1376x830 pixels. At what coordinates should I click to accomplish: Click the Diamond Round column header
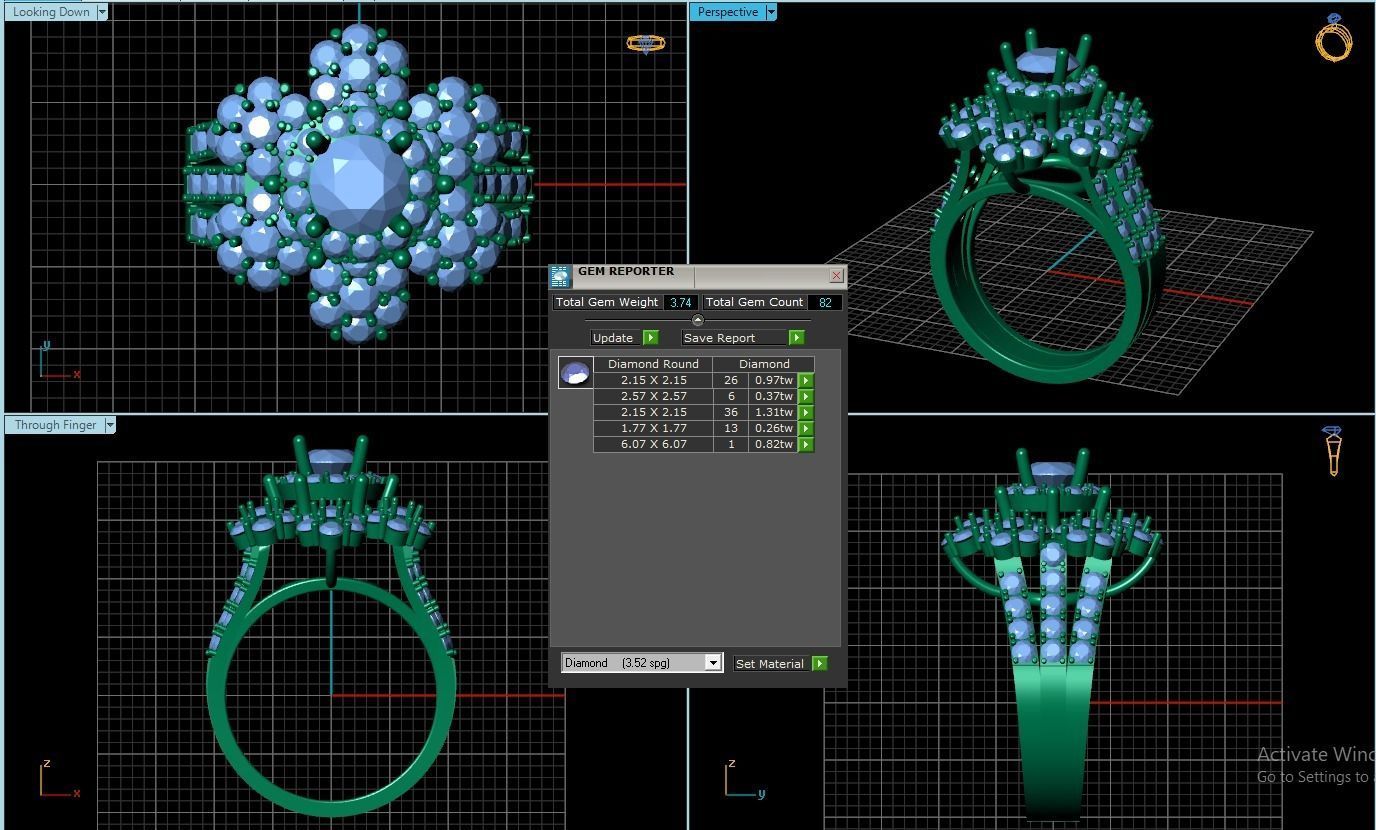pyautogui.click(x=653, y=364)
